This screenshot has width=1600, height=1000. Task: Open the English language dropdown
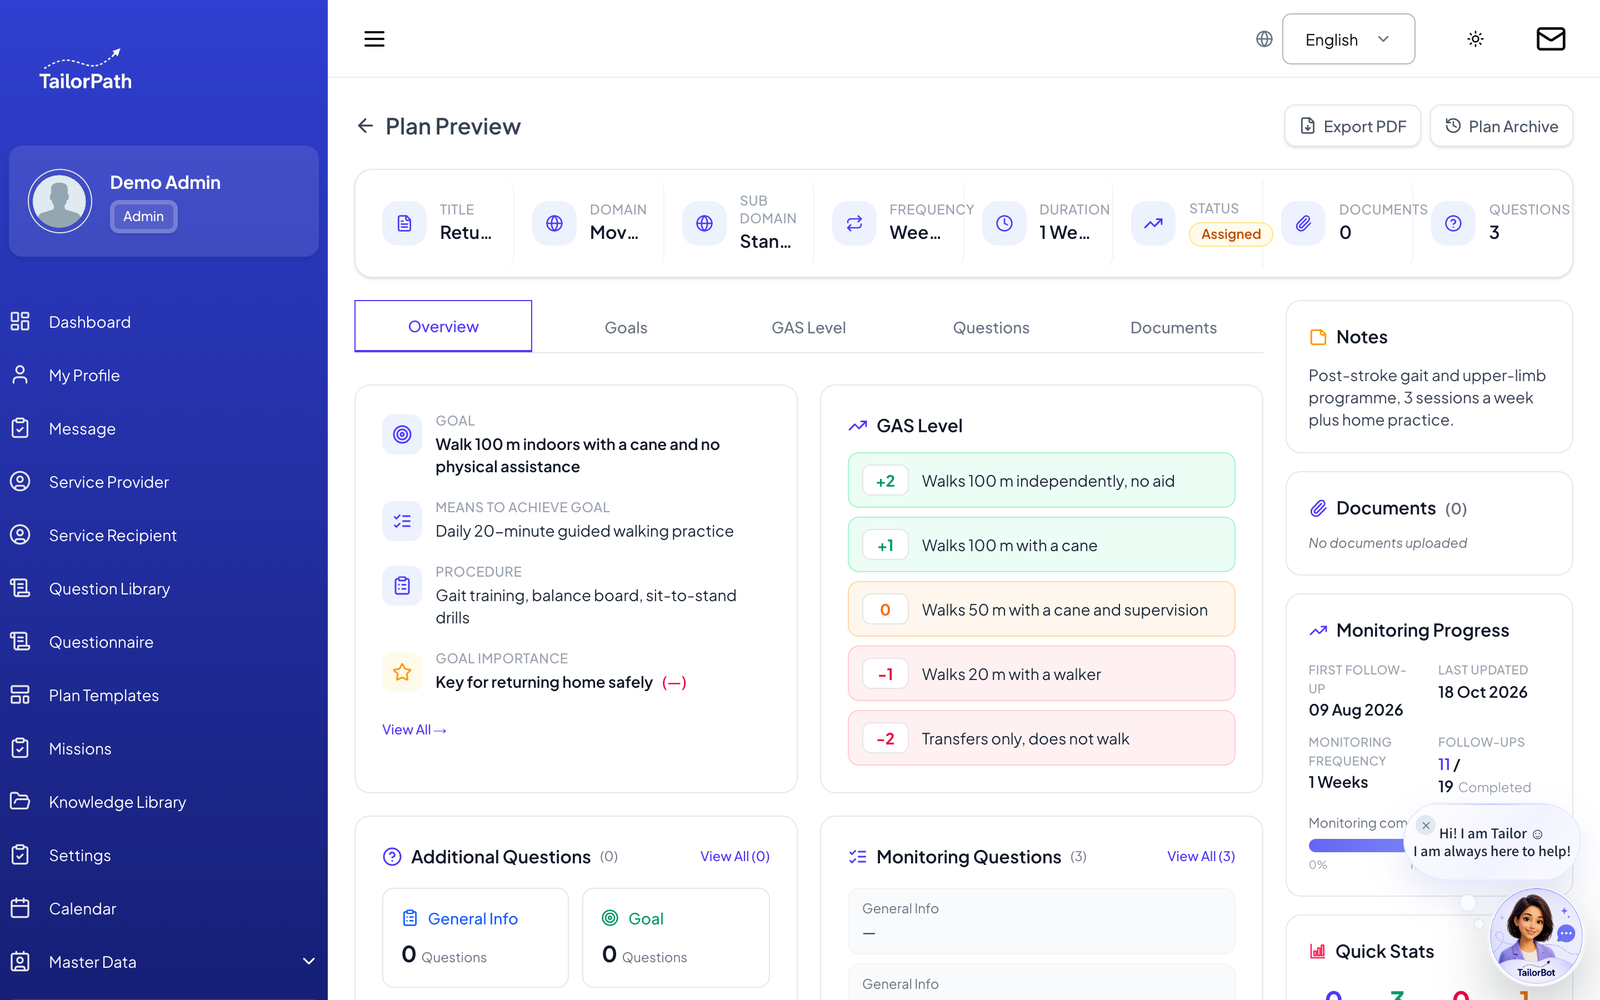(1348, 39)
